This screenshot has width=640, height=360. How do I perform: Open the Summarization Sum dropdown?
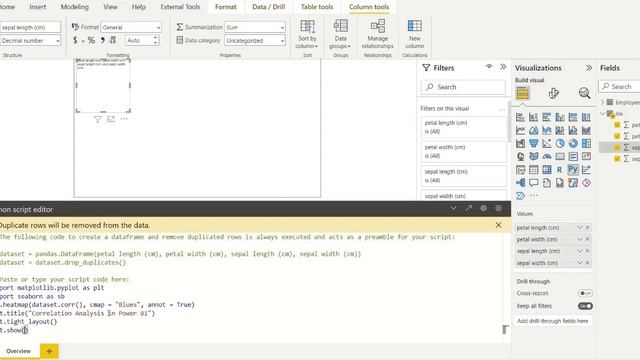click(255, 27)
